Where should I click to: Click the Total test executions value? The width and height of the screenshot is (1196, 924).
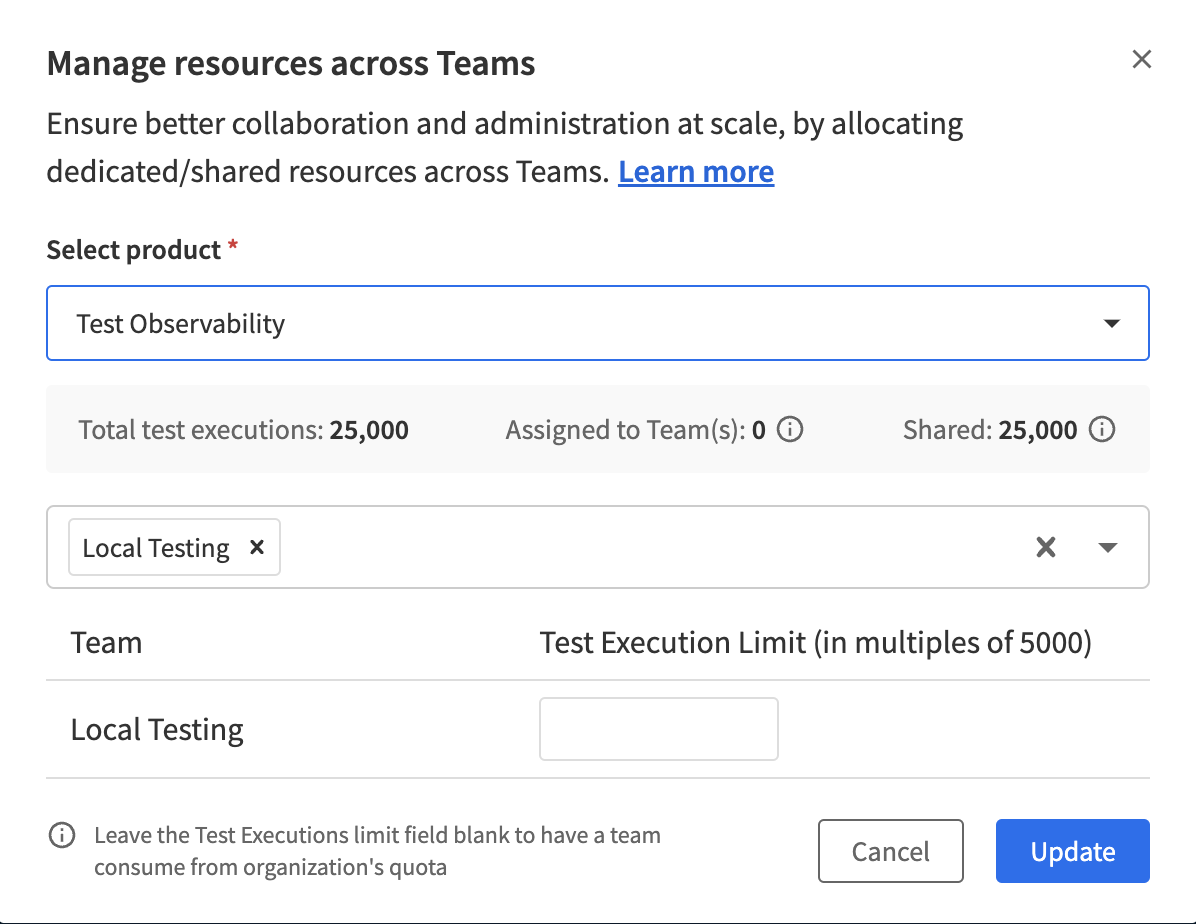tap(369, 431)
